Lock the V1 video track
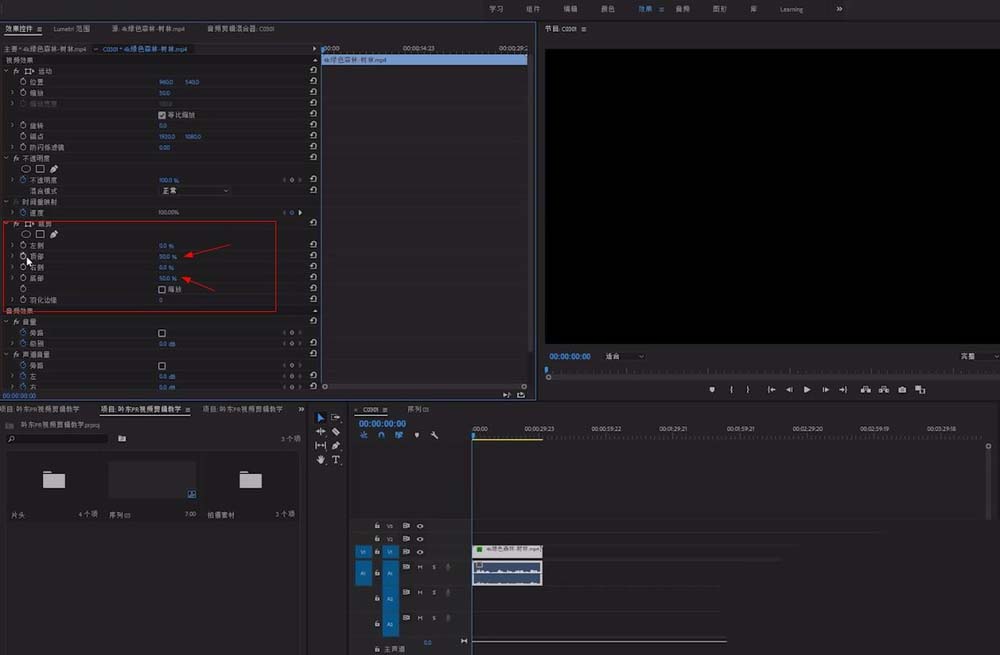Image resolution: width=1000 pixels, height=655 pixels. [x=377, y=552]
